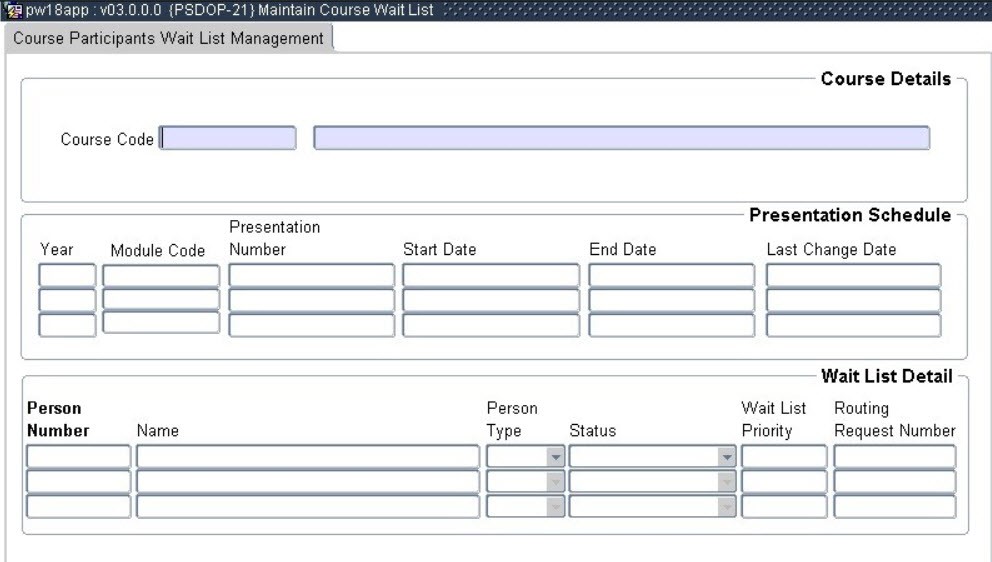992x562 pixels.
Task: Open third row Status dropdown
Action: pos(727,507)
